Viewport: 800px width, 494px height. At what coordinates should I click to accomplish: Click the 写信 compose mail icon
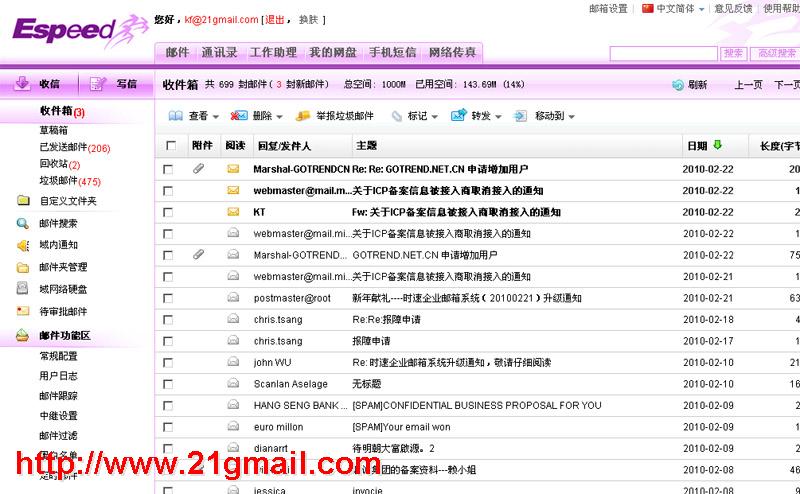98,84
